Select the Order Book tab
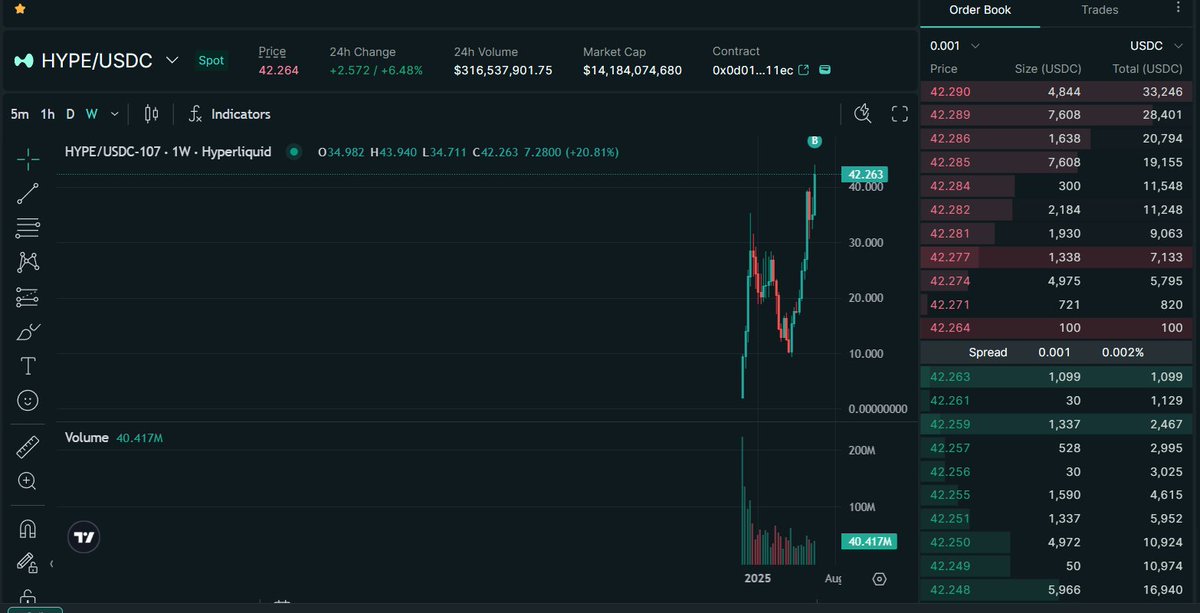This screenshot has height=613, width=1200. pyautogui.click(x=980, y=10)
